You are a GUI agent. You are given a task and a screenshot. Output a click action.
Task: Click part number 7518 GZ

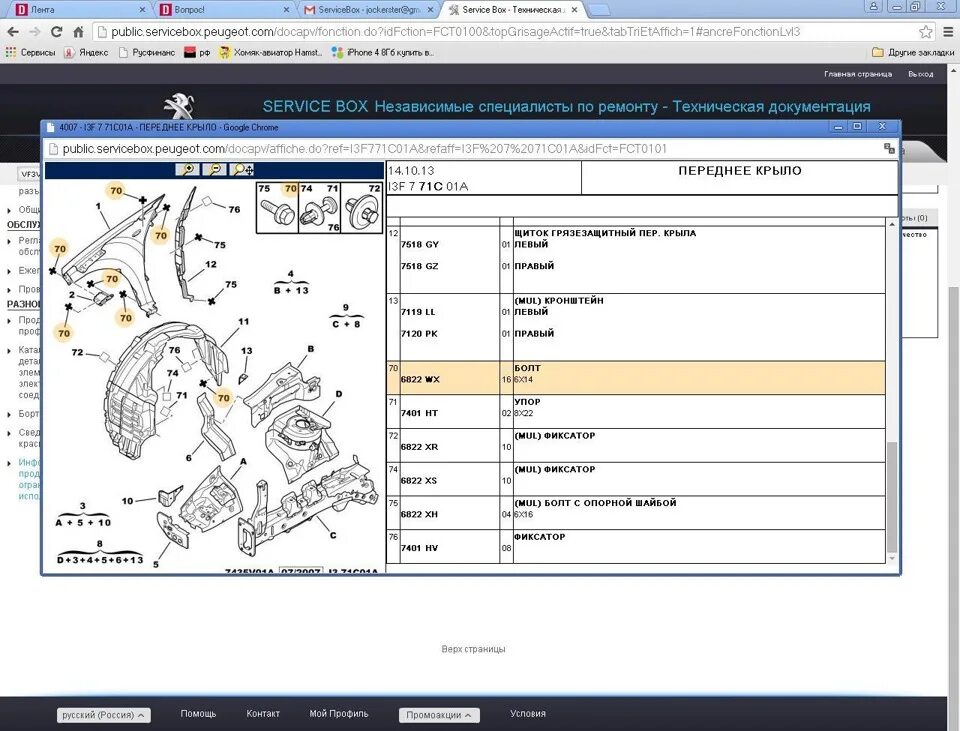[x=419, y=266]
